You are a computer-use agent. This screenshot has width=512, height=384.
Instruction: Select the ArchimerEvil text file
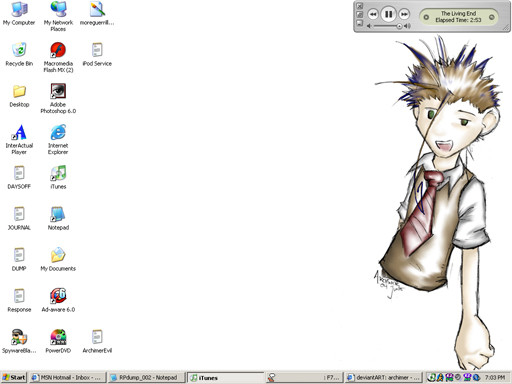point(97,341)
